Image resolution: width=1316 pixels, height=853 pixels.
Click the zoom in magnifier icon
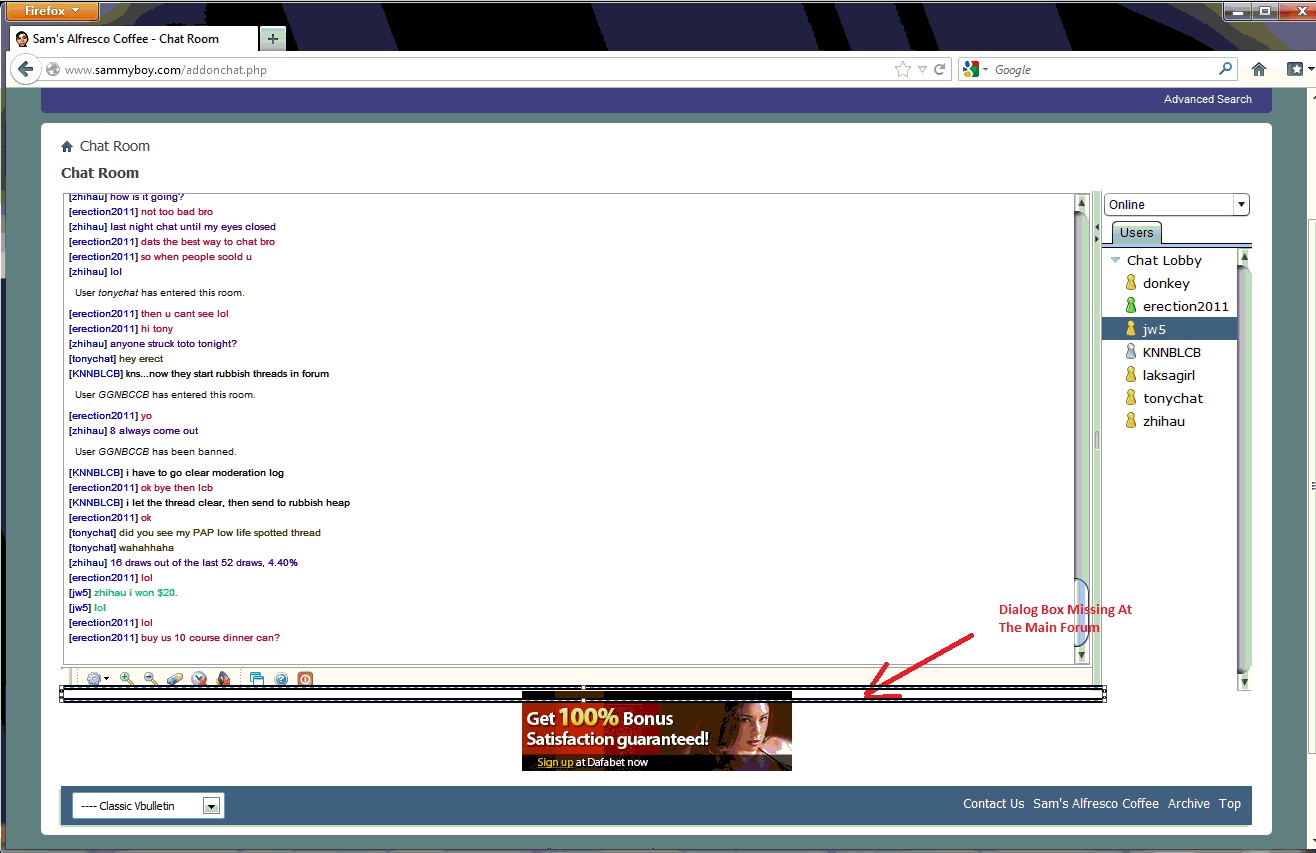[127, 678]
